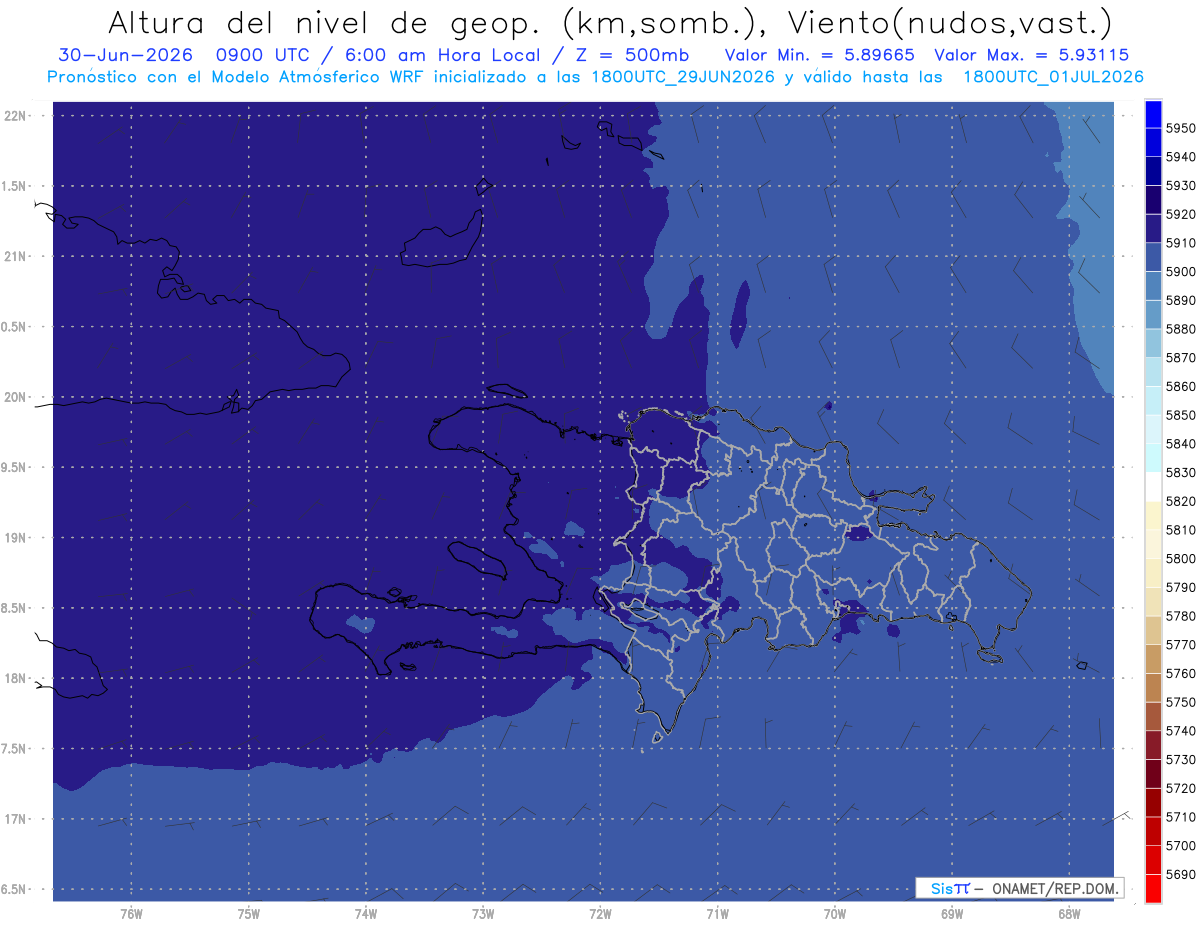The width and height of the screenshot is (1200, 927).
Task: Click the 69W longitude axis label
Action: tap(952, 914)
